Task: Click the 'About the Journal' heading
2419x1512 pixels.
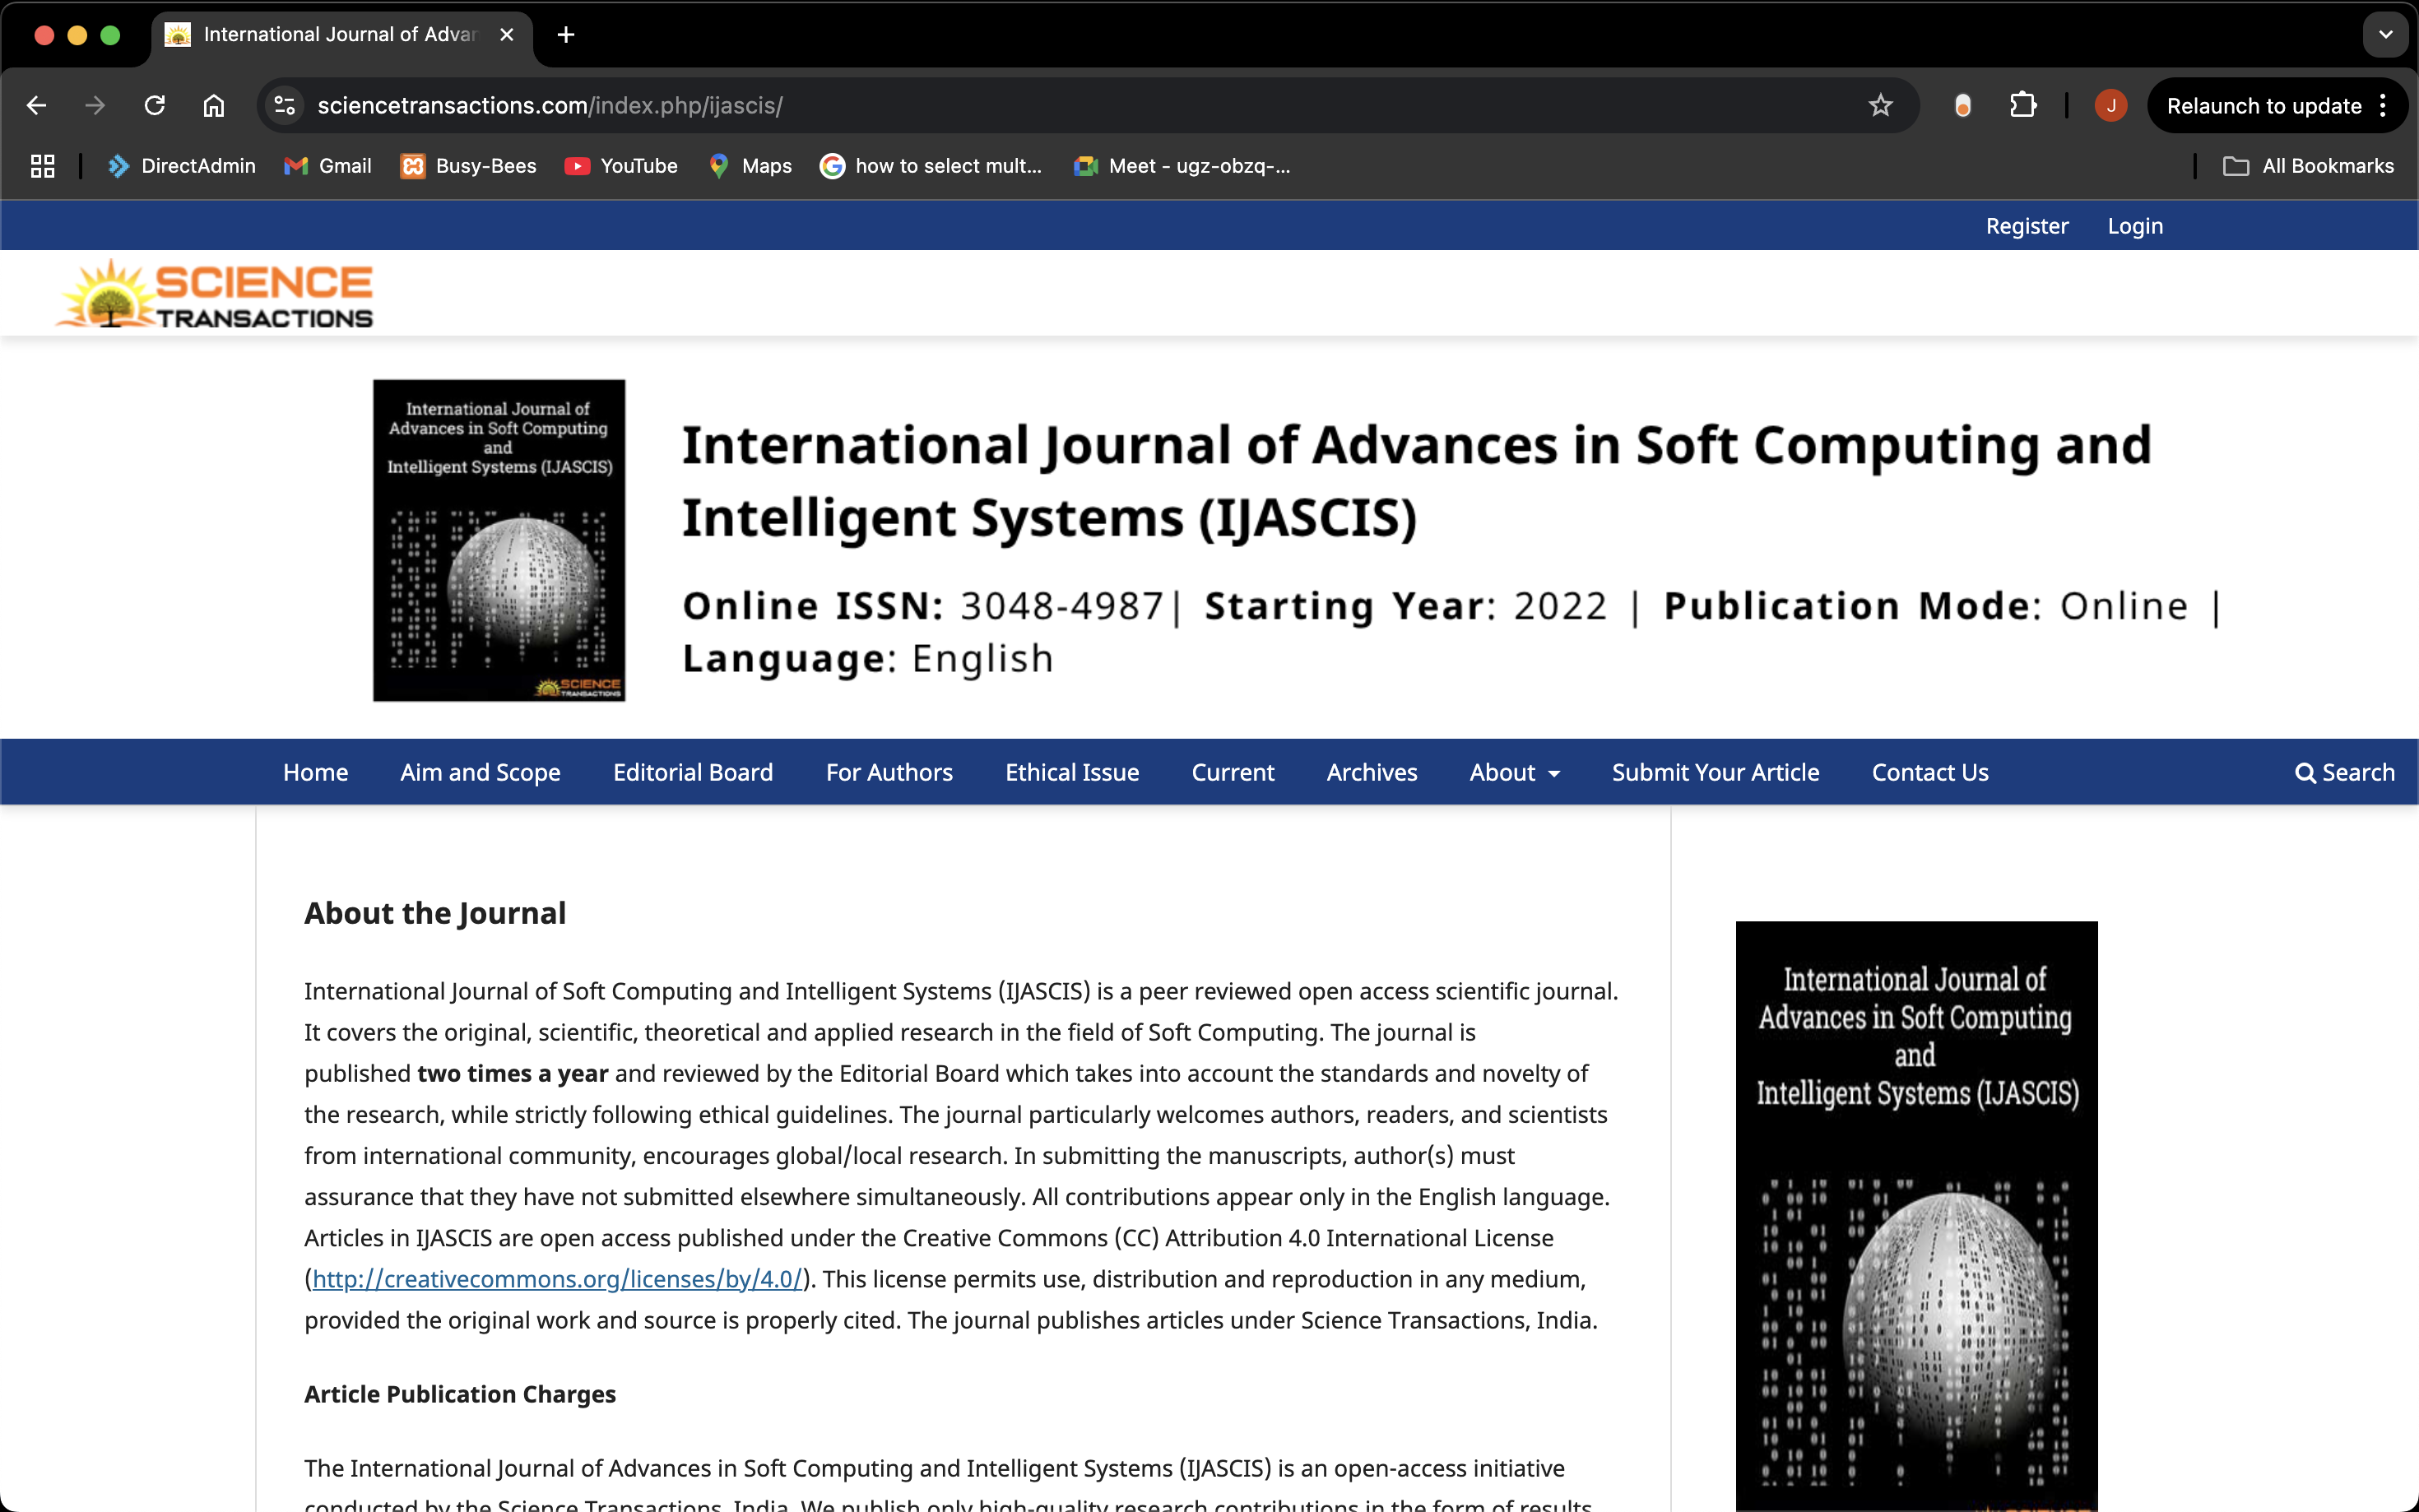Action: [x=435, y=912]
